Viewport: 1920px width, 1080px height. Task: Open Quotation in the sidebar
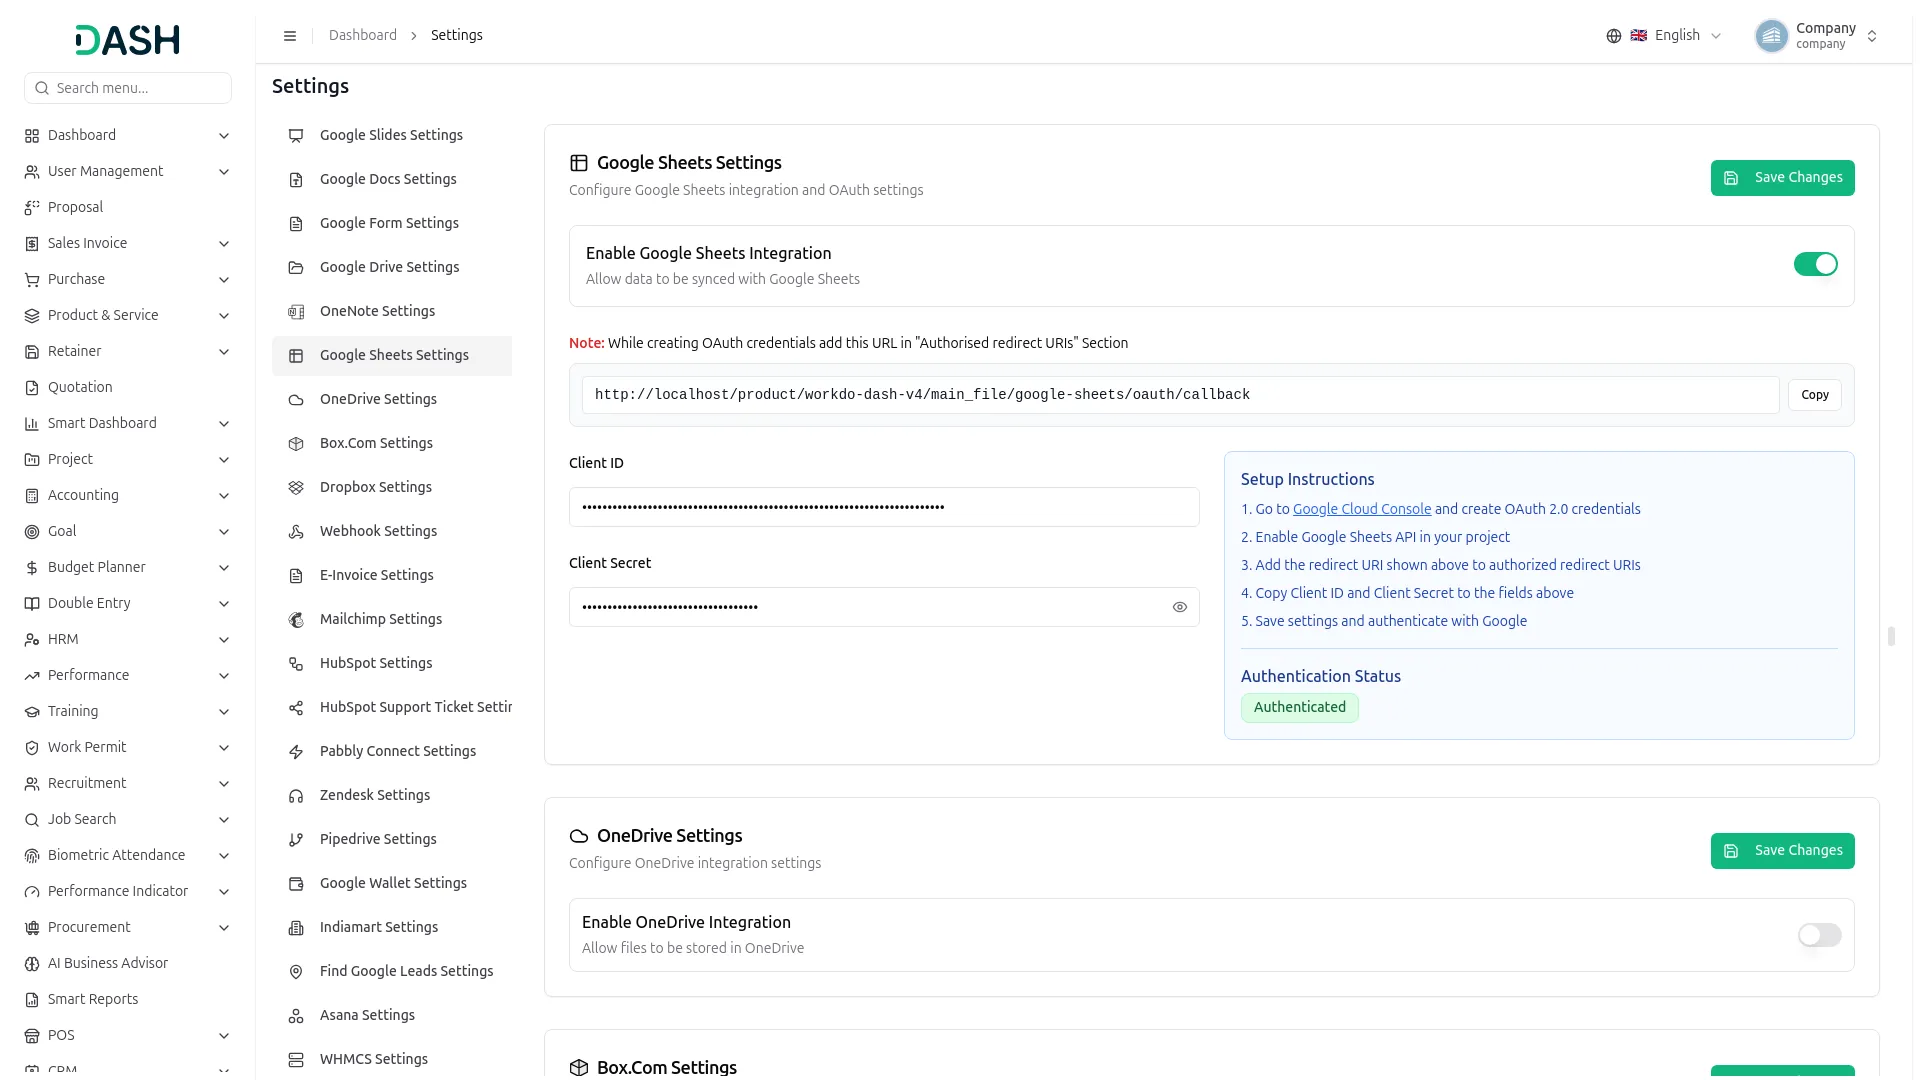point(128,388)
